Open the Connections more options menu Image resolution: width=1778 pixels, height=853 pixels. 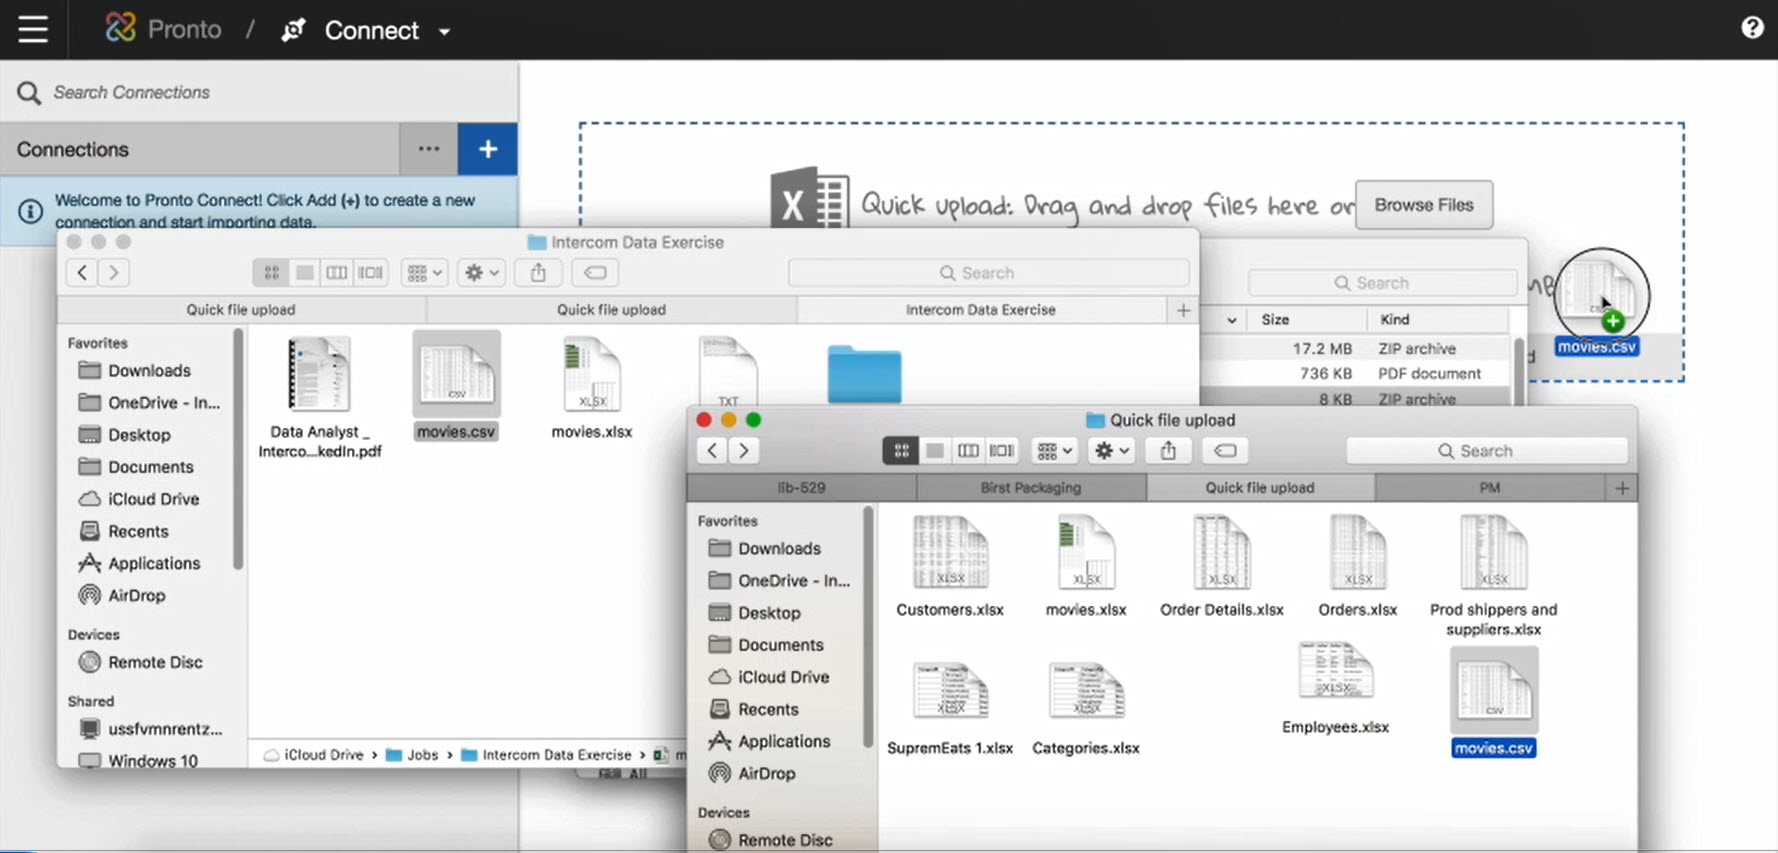429,149
